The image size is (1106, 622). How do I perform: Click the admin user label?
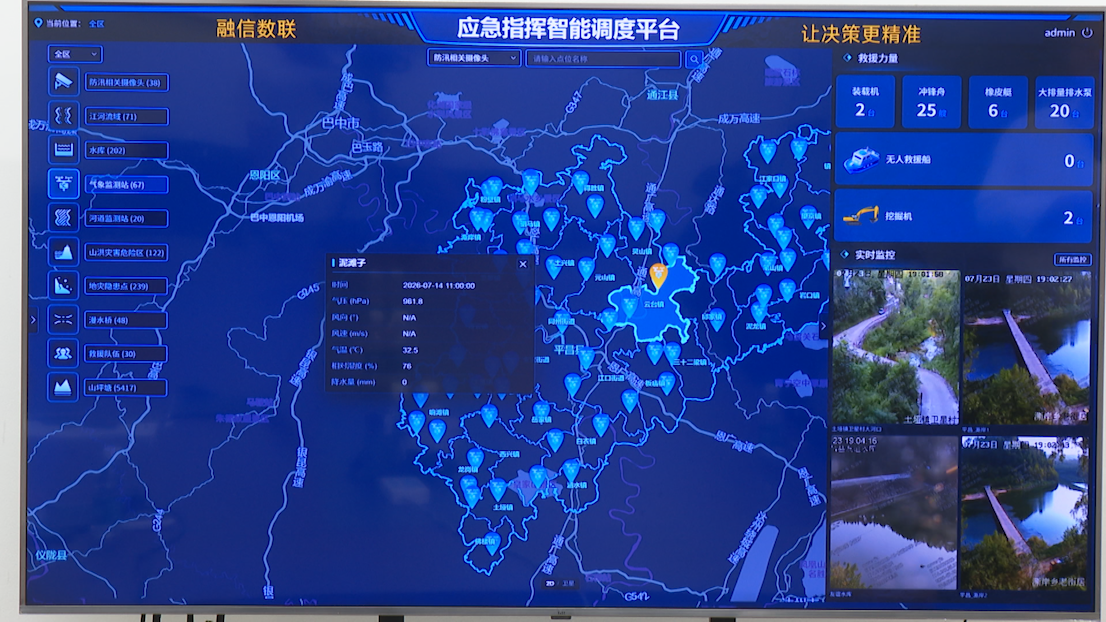point(1059,32)
